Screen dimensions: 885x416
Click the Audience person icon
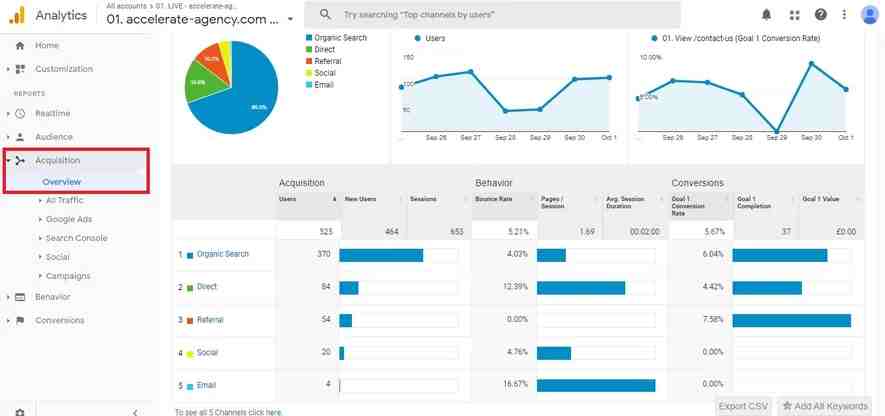click(20, 137)
